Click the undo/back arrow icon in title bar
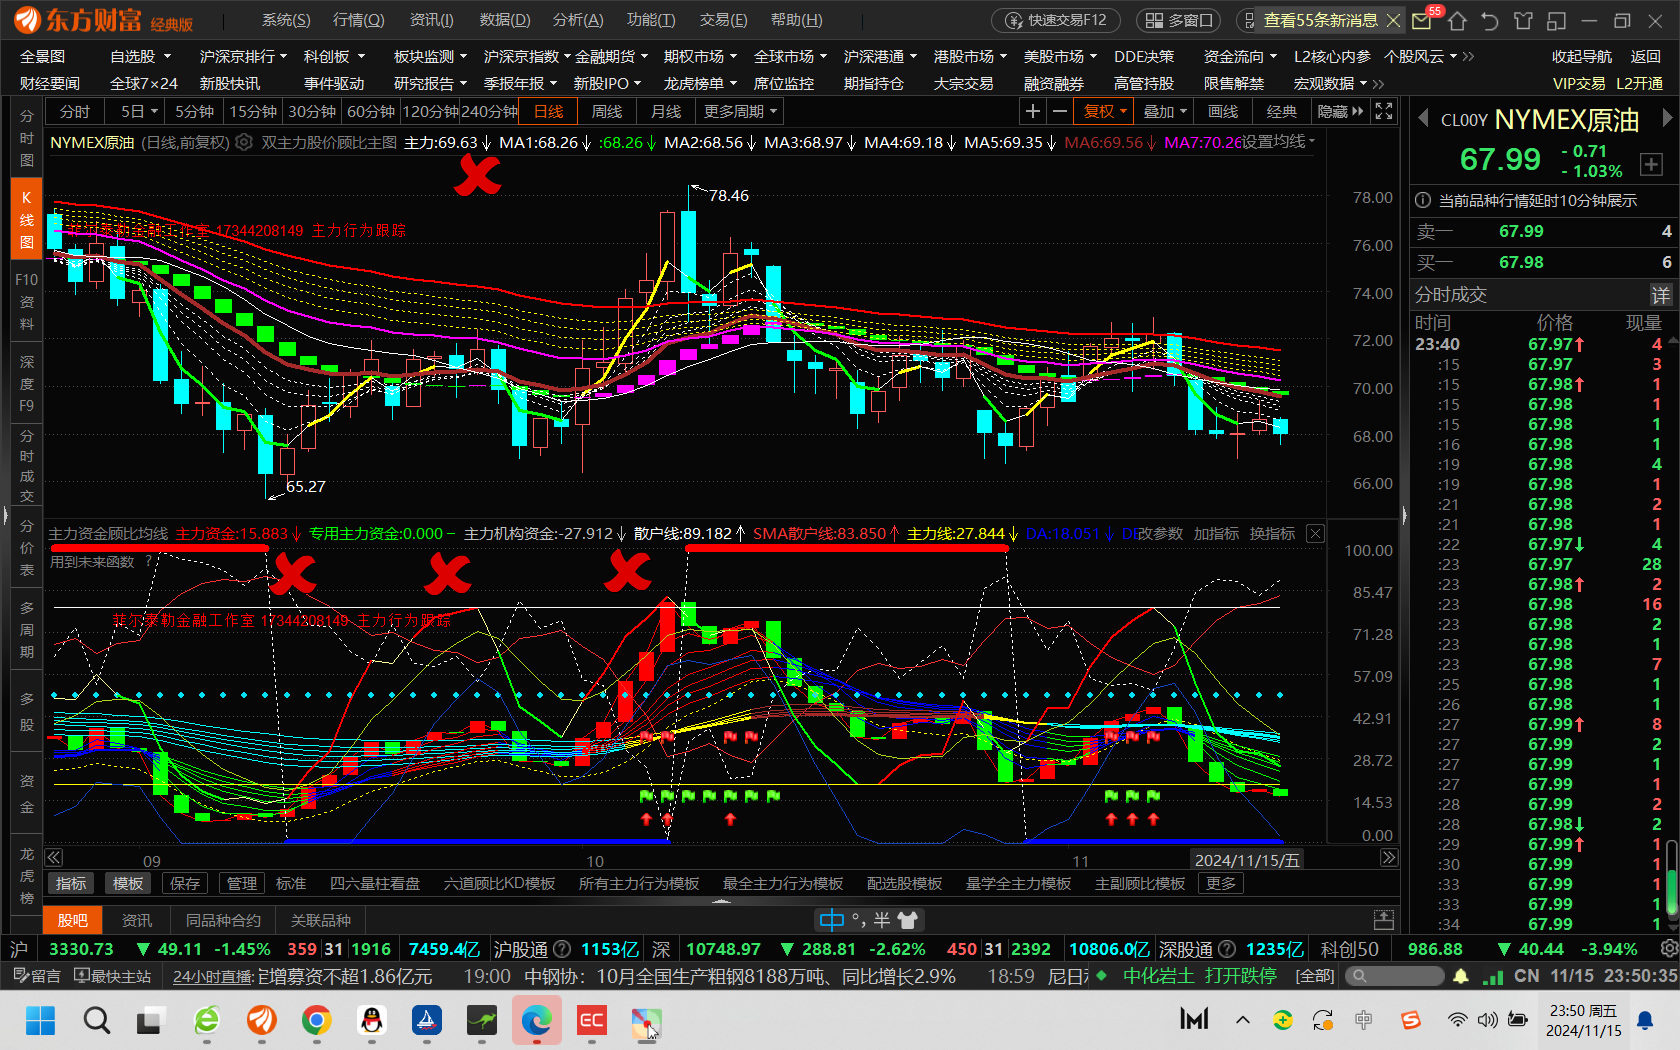Viewport: 1680px width, 1050px height. (x=1490, y=20)
